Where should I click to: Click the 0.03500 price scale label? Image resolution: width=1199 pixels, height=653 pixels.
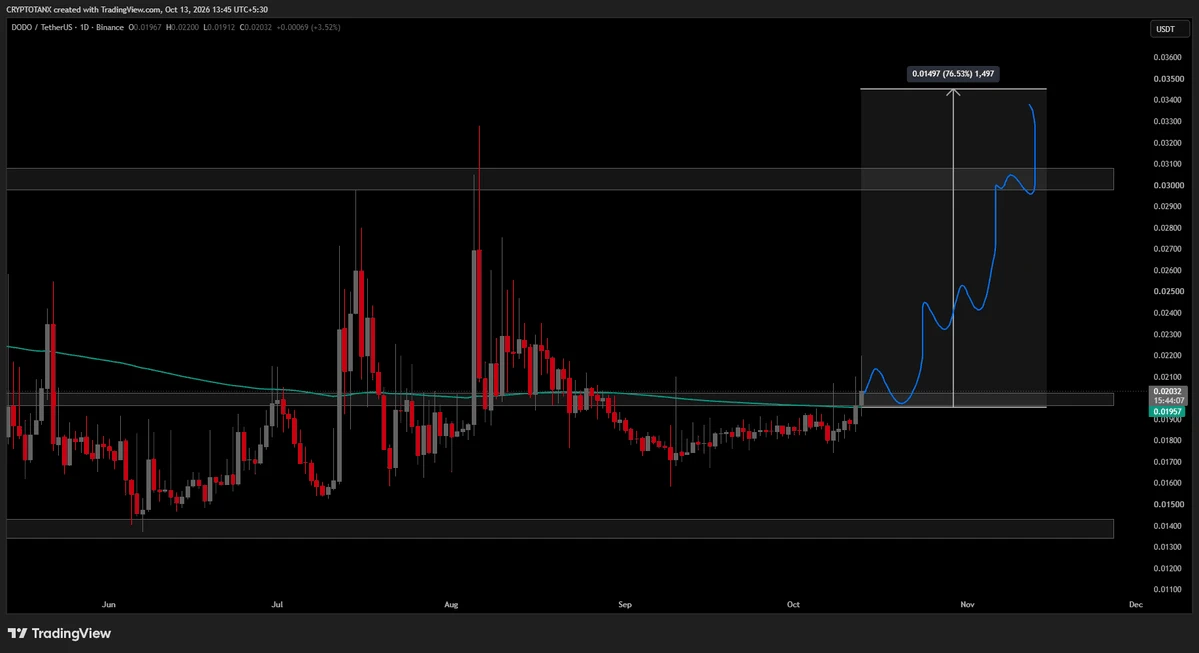tap(1168, 79)
